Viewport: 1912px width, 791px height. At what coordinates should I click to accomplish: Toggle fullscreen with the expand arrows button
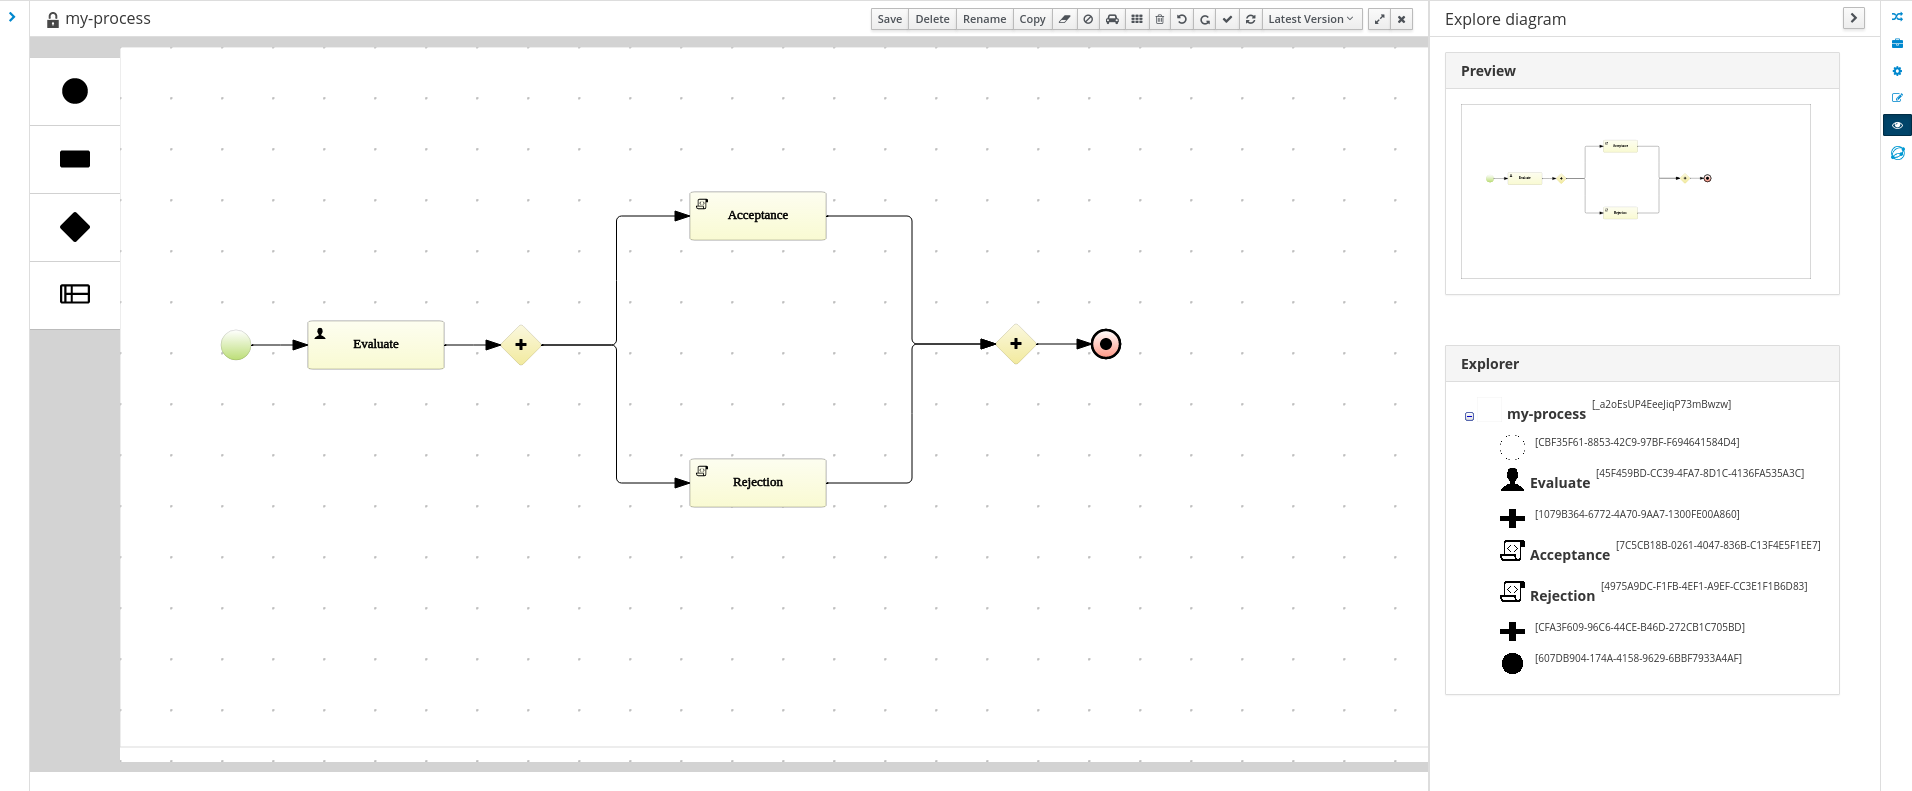click(x=1380, y=19)
